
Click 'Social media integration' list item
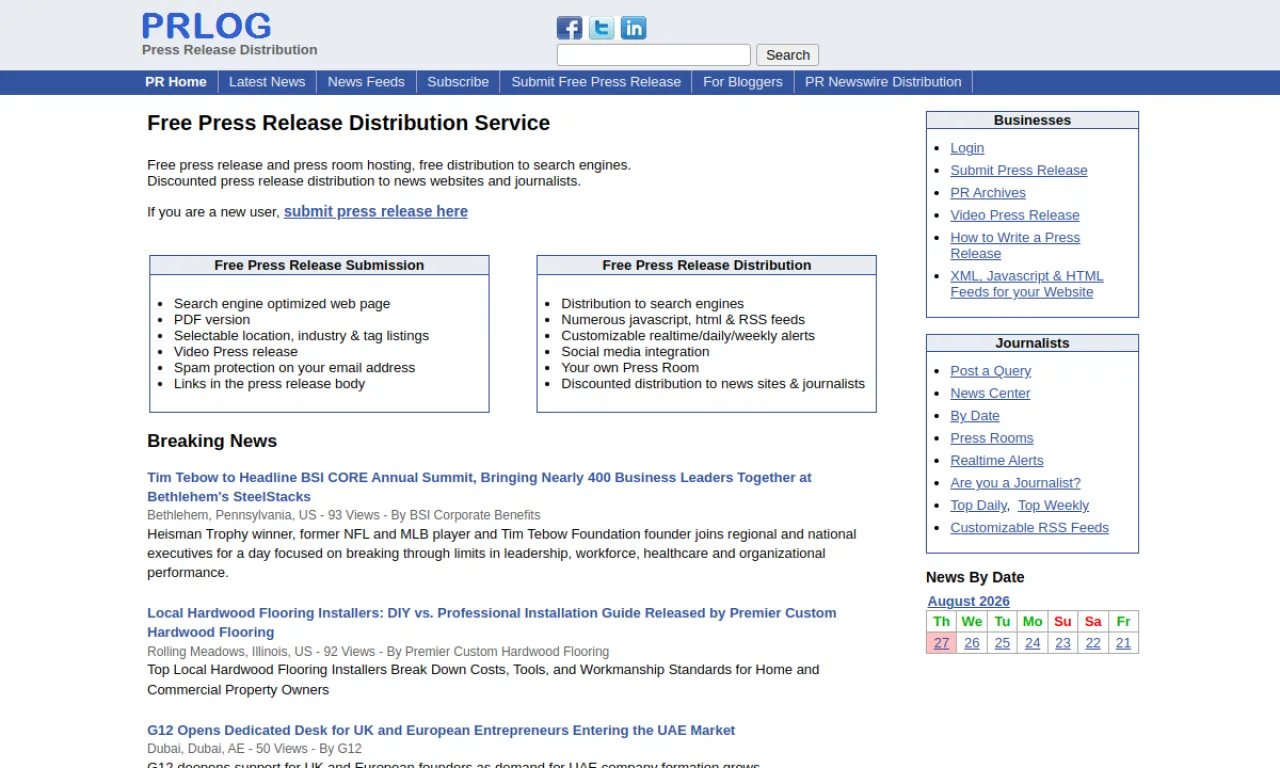[x=635, y=351]
